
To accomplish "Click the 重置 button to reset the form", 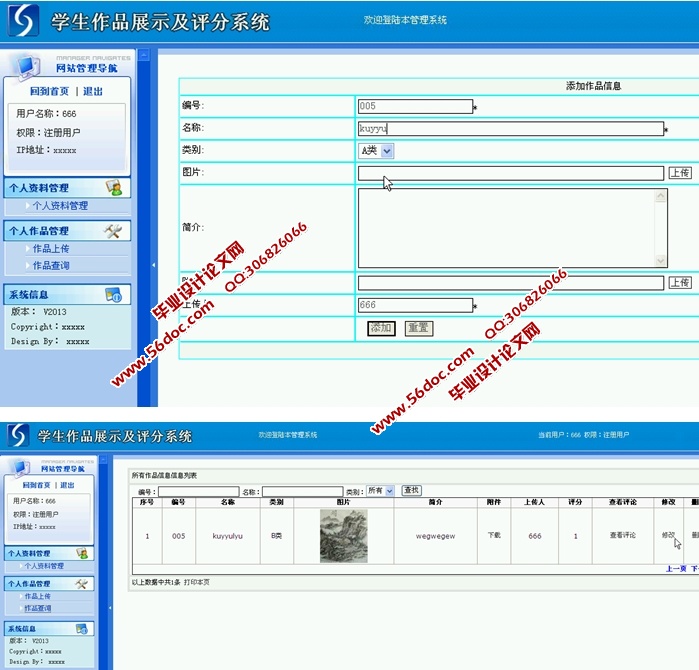I will (x=419, y=328).
